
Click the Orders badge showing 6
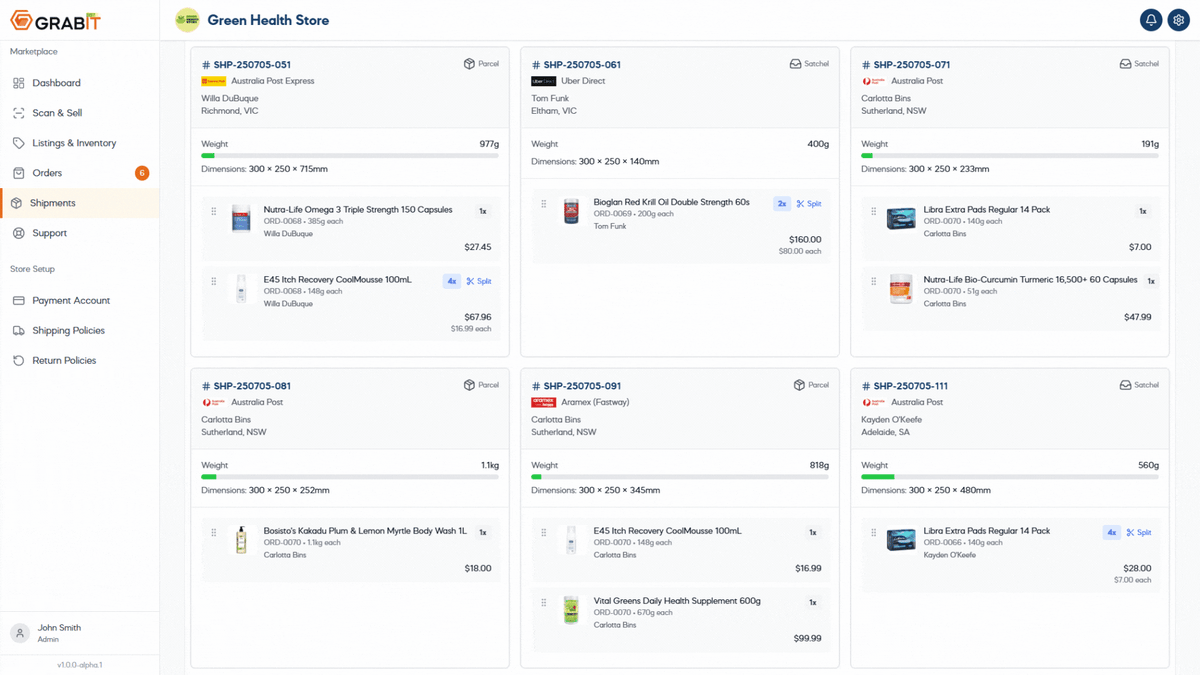(x=142, y=173)
